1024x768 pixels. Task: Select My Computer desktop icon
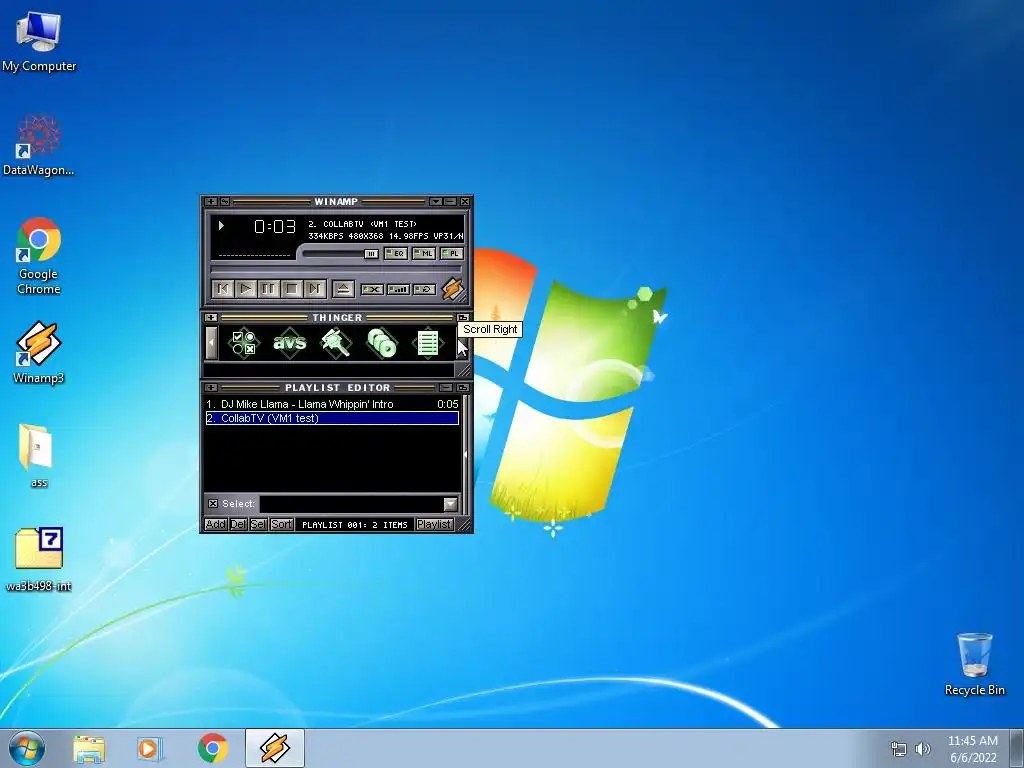coord(39,42)
